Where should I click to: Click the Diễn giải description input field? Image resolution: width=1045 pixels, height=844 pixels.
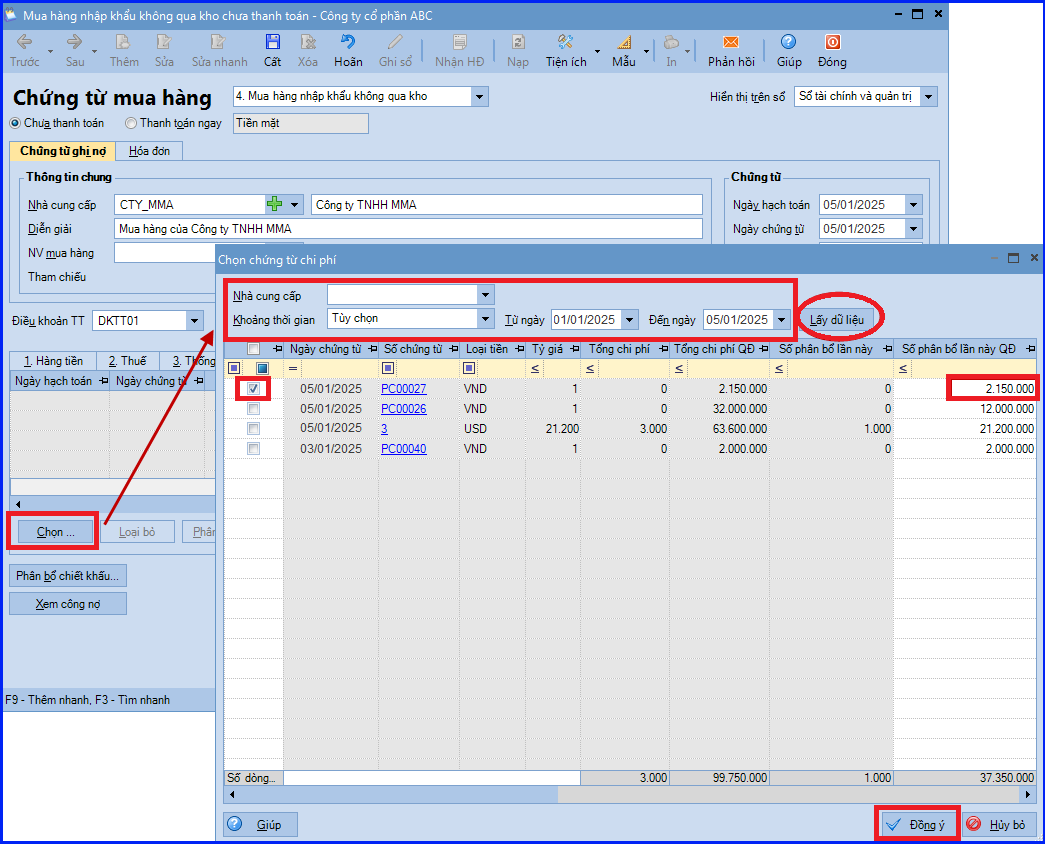click(408, 229)
